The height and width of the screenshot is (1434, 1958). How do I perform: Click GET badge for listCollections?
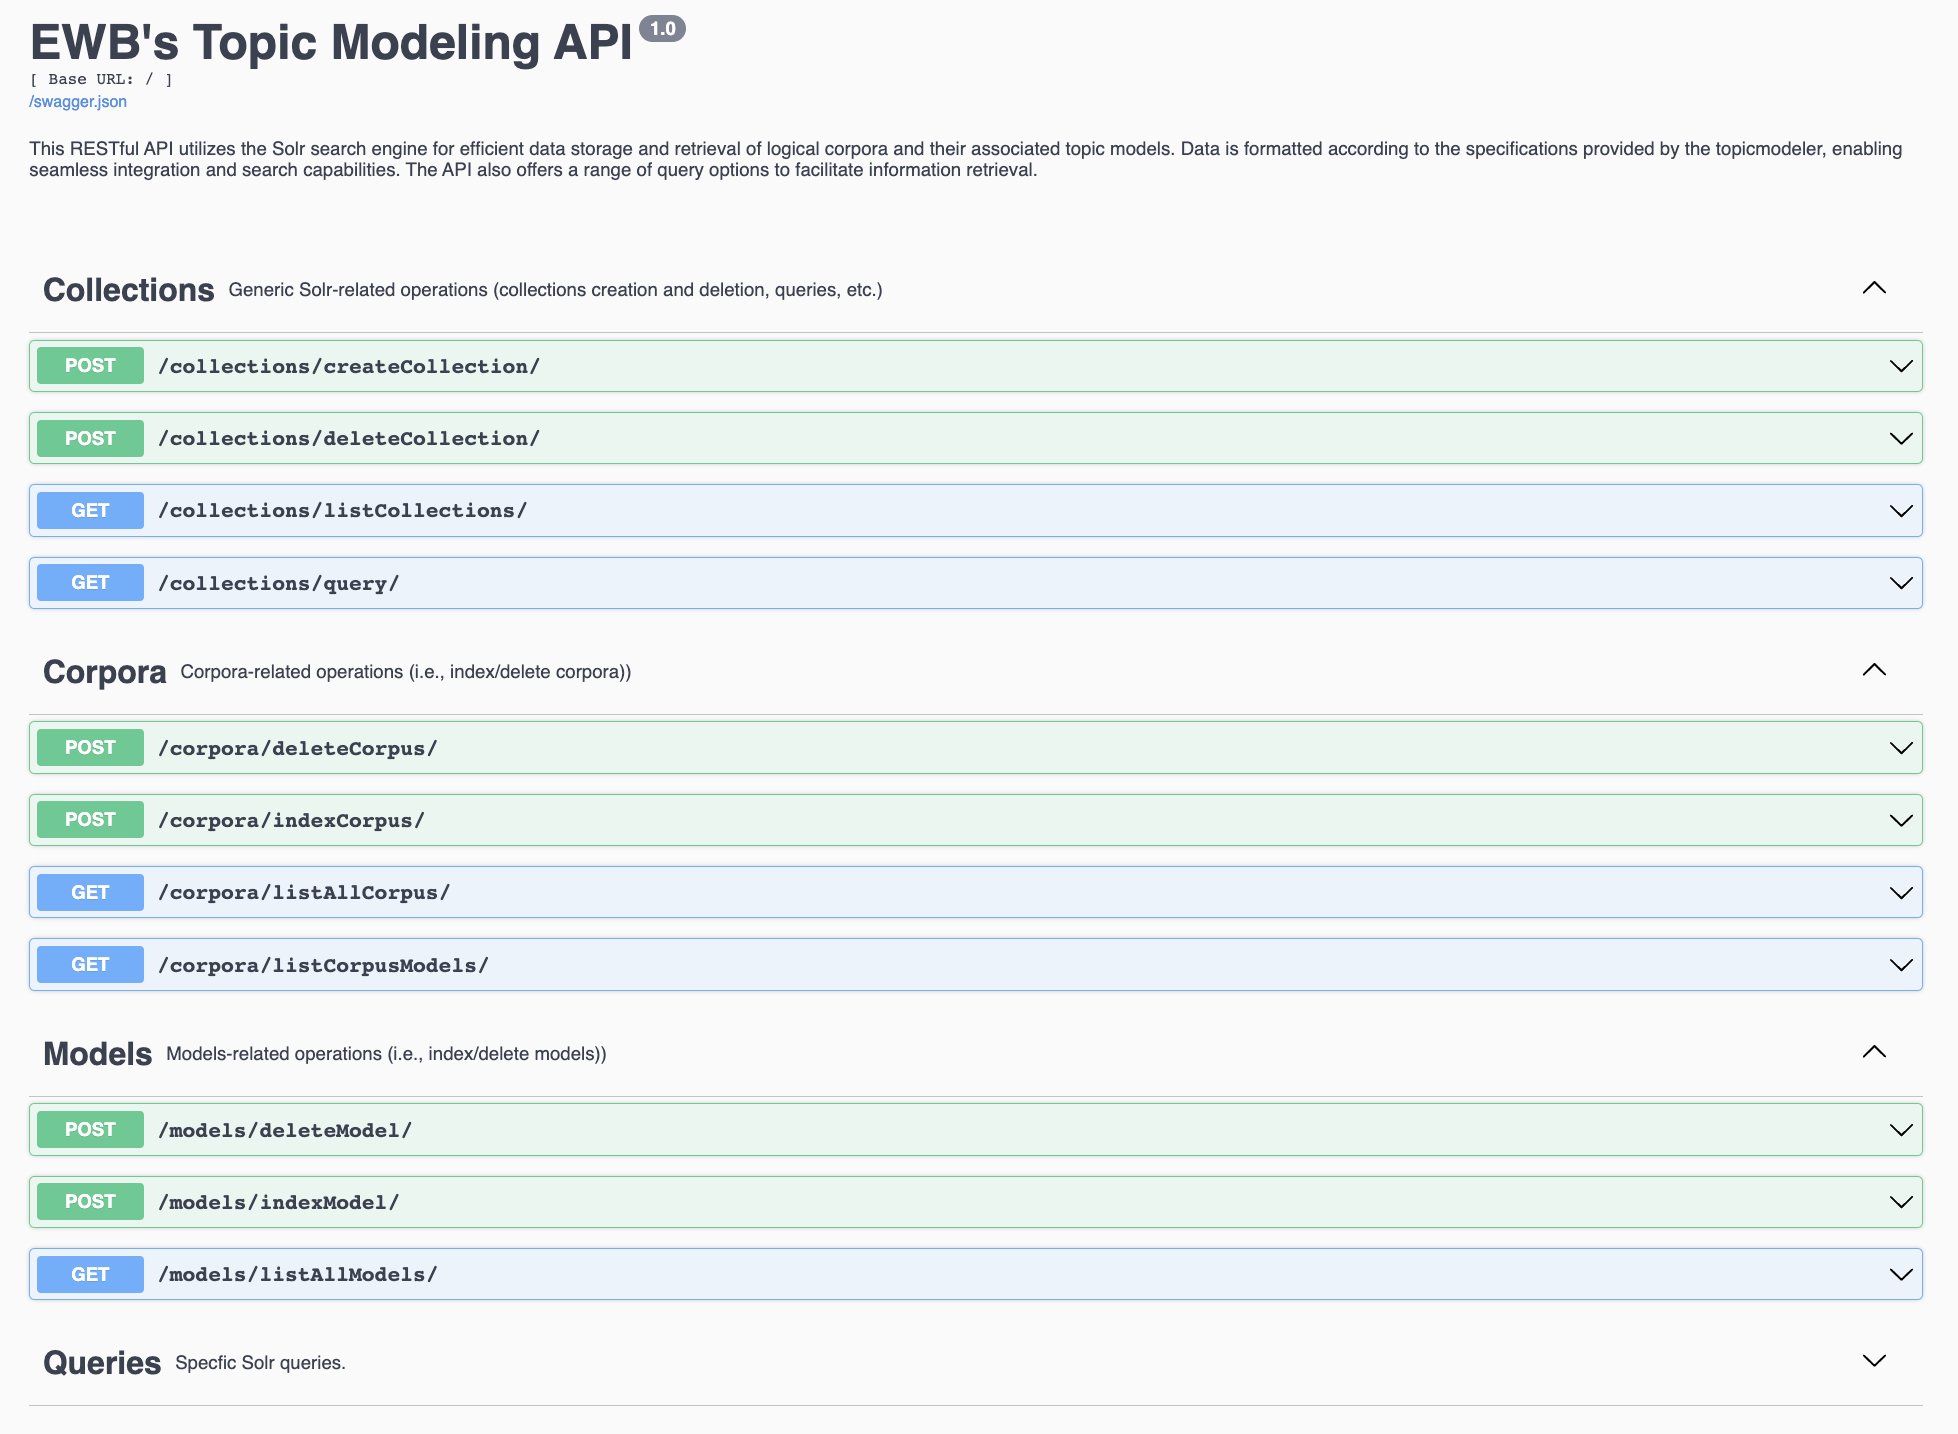(x=90, y=511)
